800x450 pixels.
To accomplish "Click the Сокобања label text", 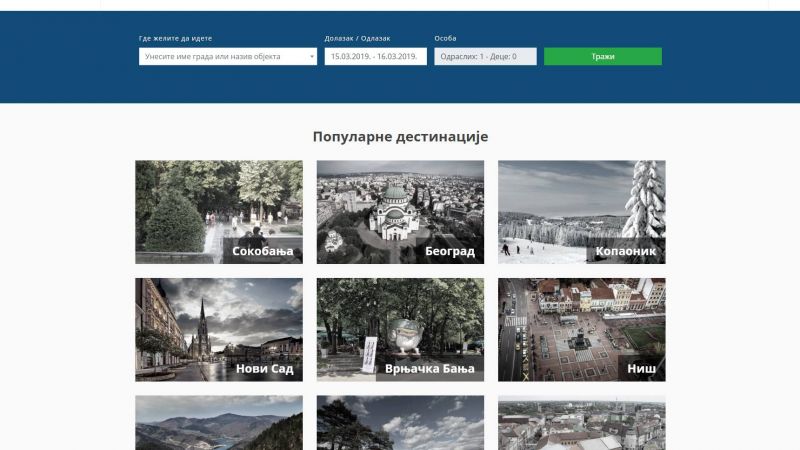I will click(x=263, y=251).
